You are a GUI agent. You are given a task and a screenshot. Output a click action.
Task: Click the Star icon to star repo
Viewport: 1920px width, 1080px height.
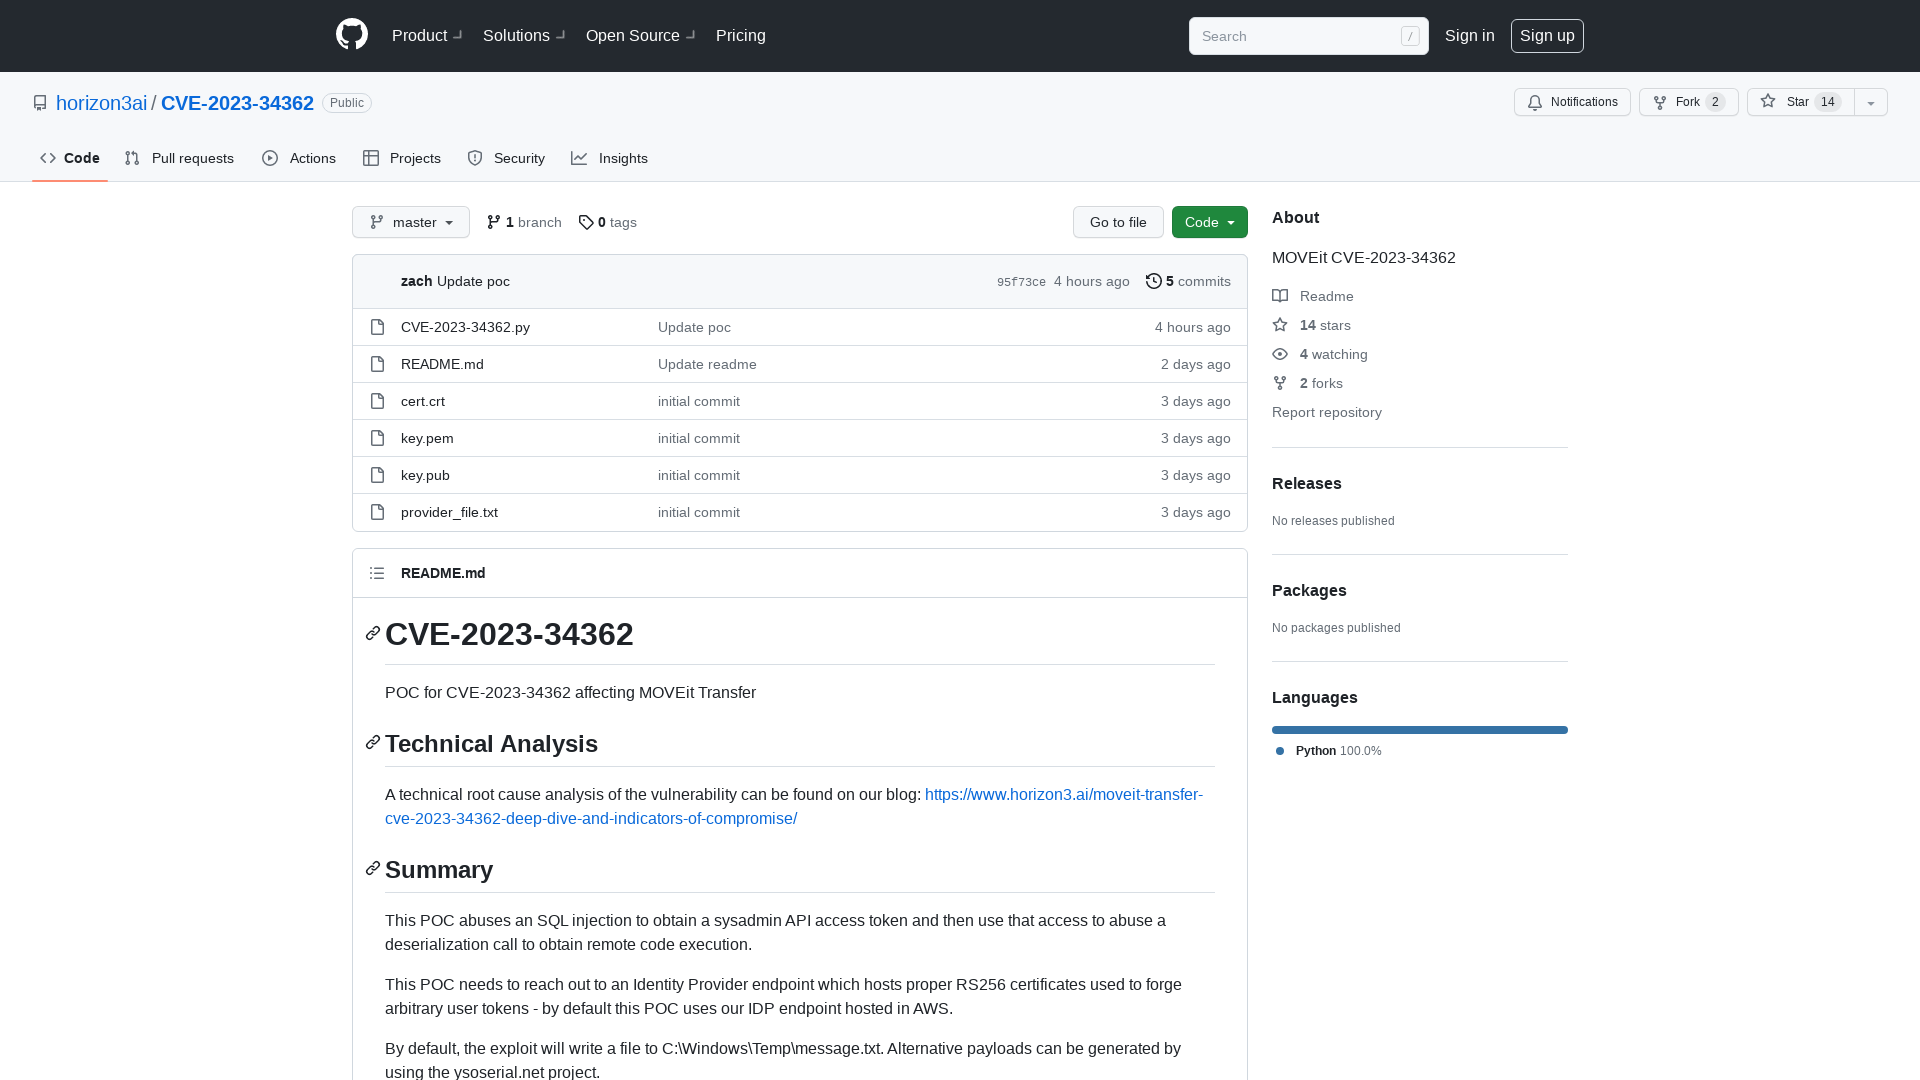1767,102
